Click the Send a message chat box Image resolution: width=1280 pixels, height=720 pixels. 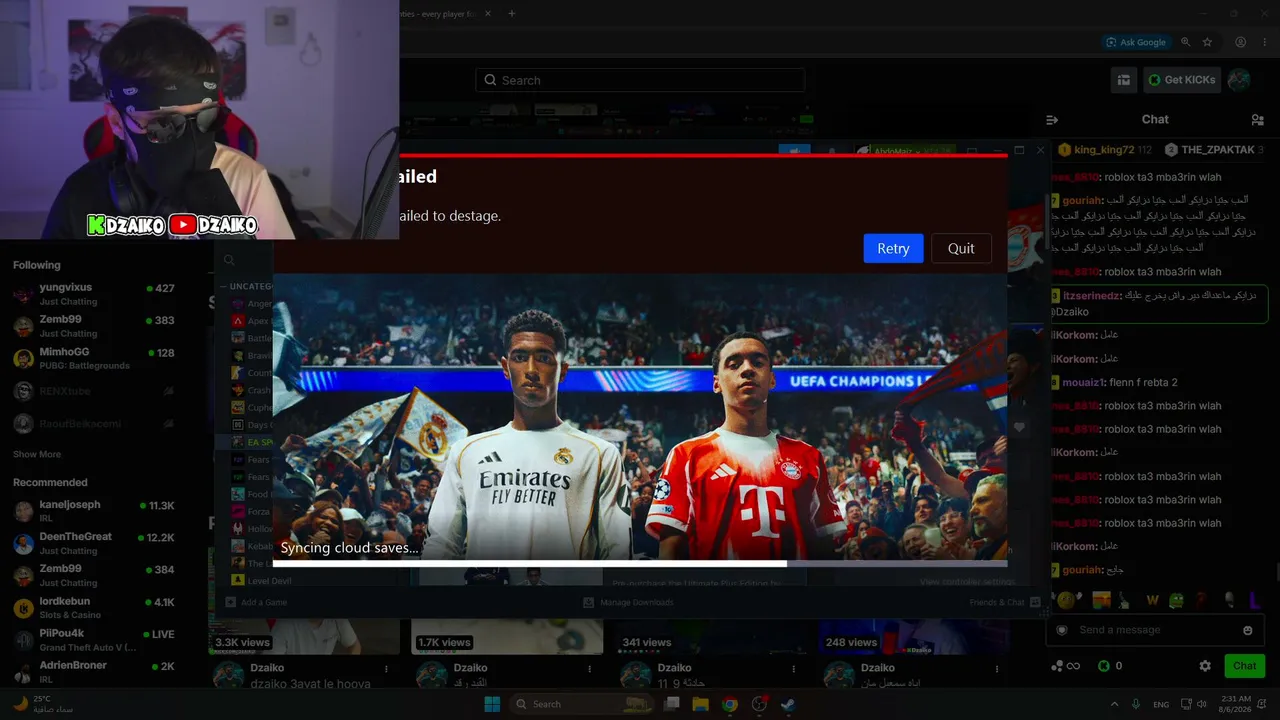1156,630
